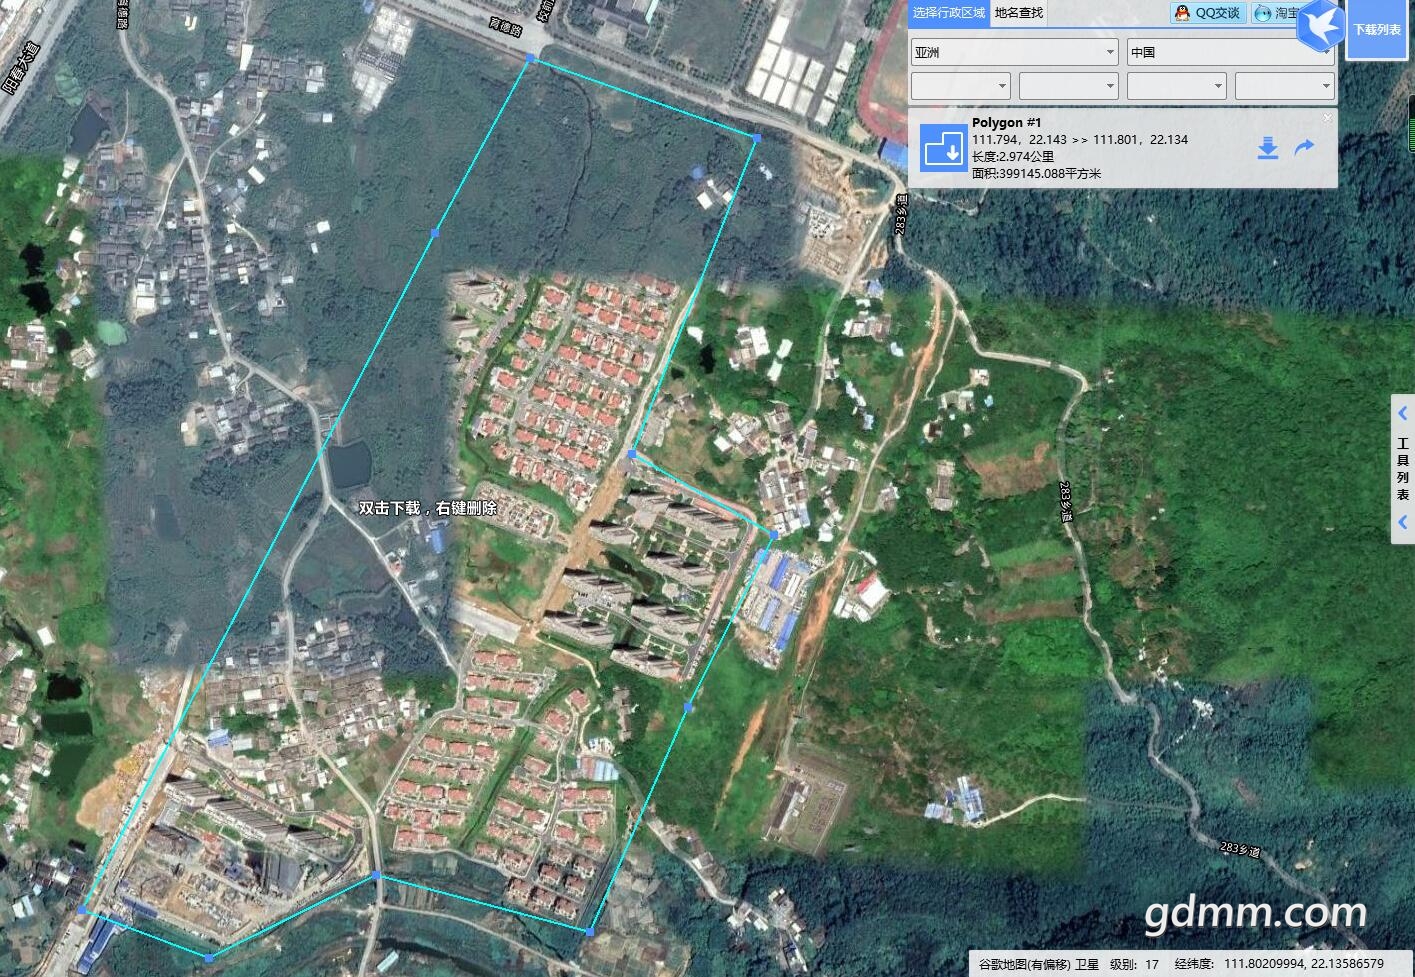Screen dimensions: 1415x977
Task: Expand the 工具列表 side panel label
Action: (x=1403, y=468)
